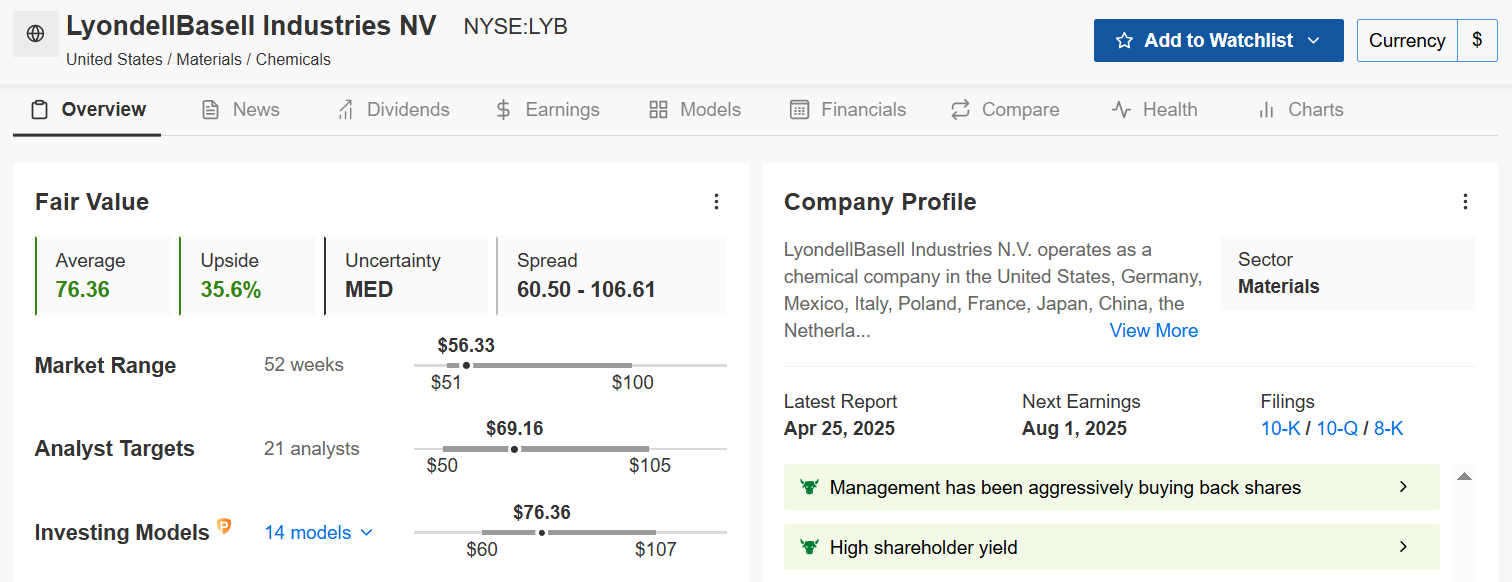Click View More in company description

pos(1154,331)
